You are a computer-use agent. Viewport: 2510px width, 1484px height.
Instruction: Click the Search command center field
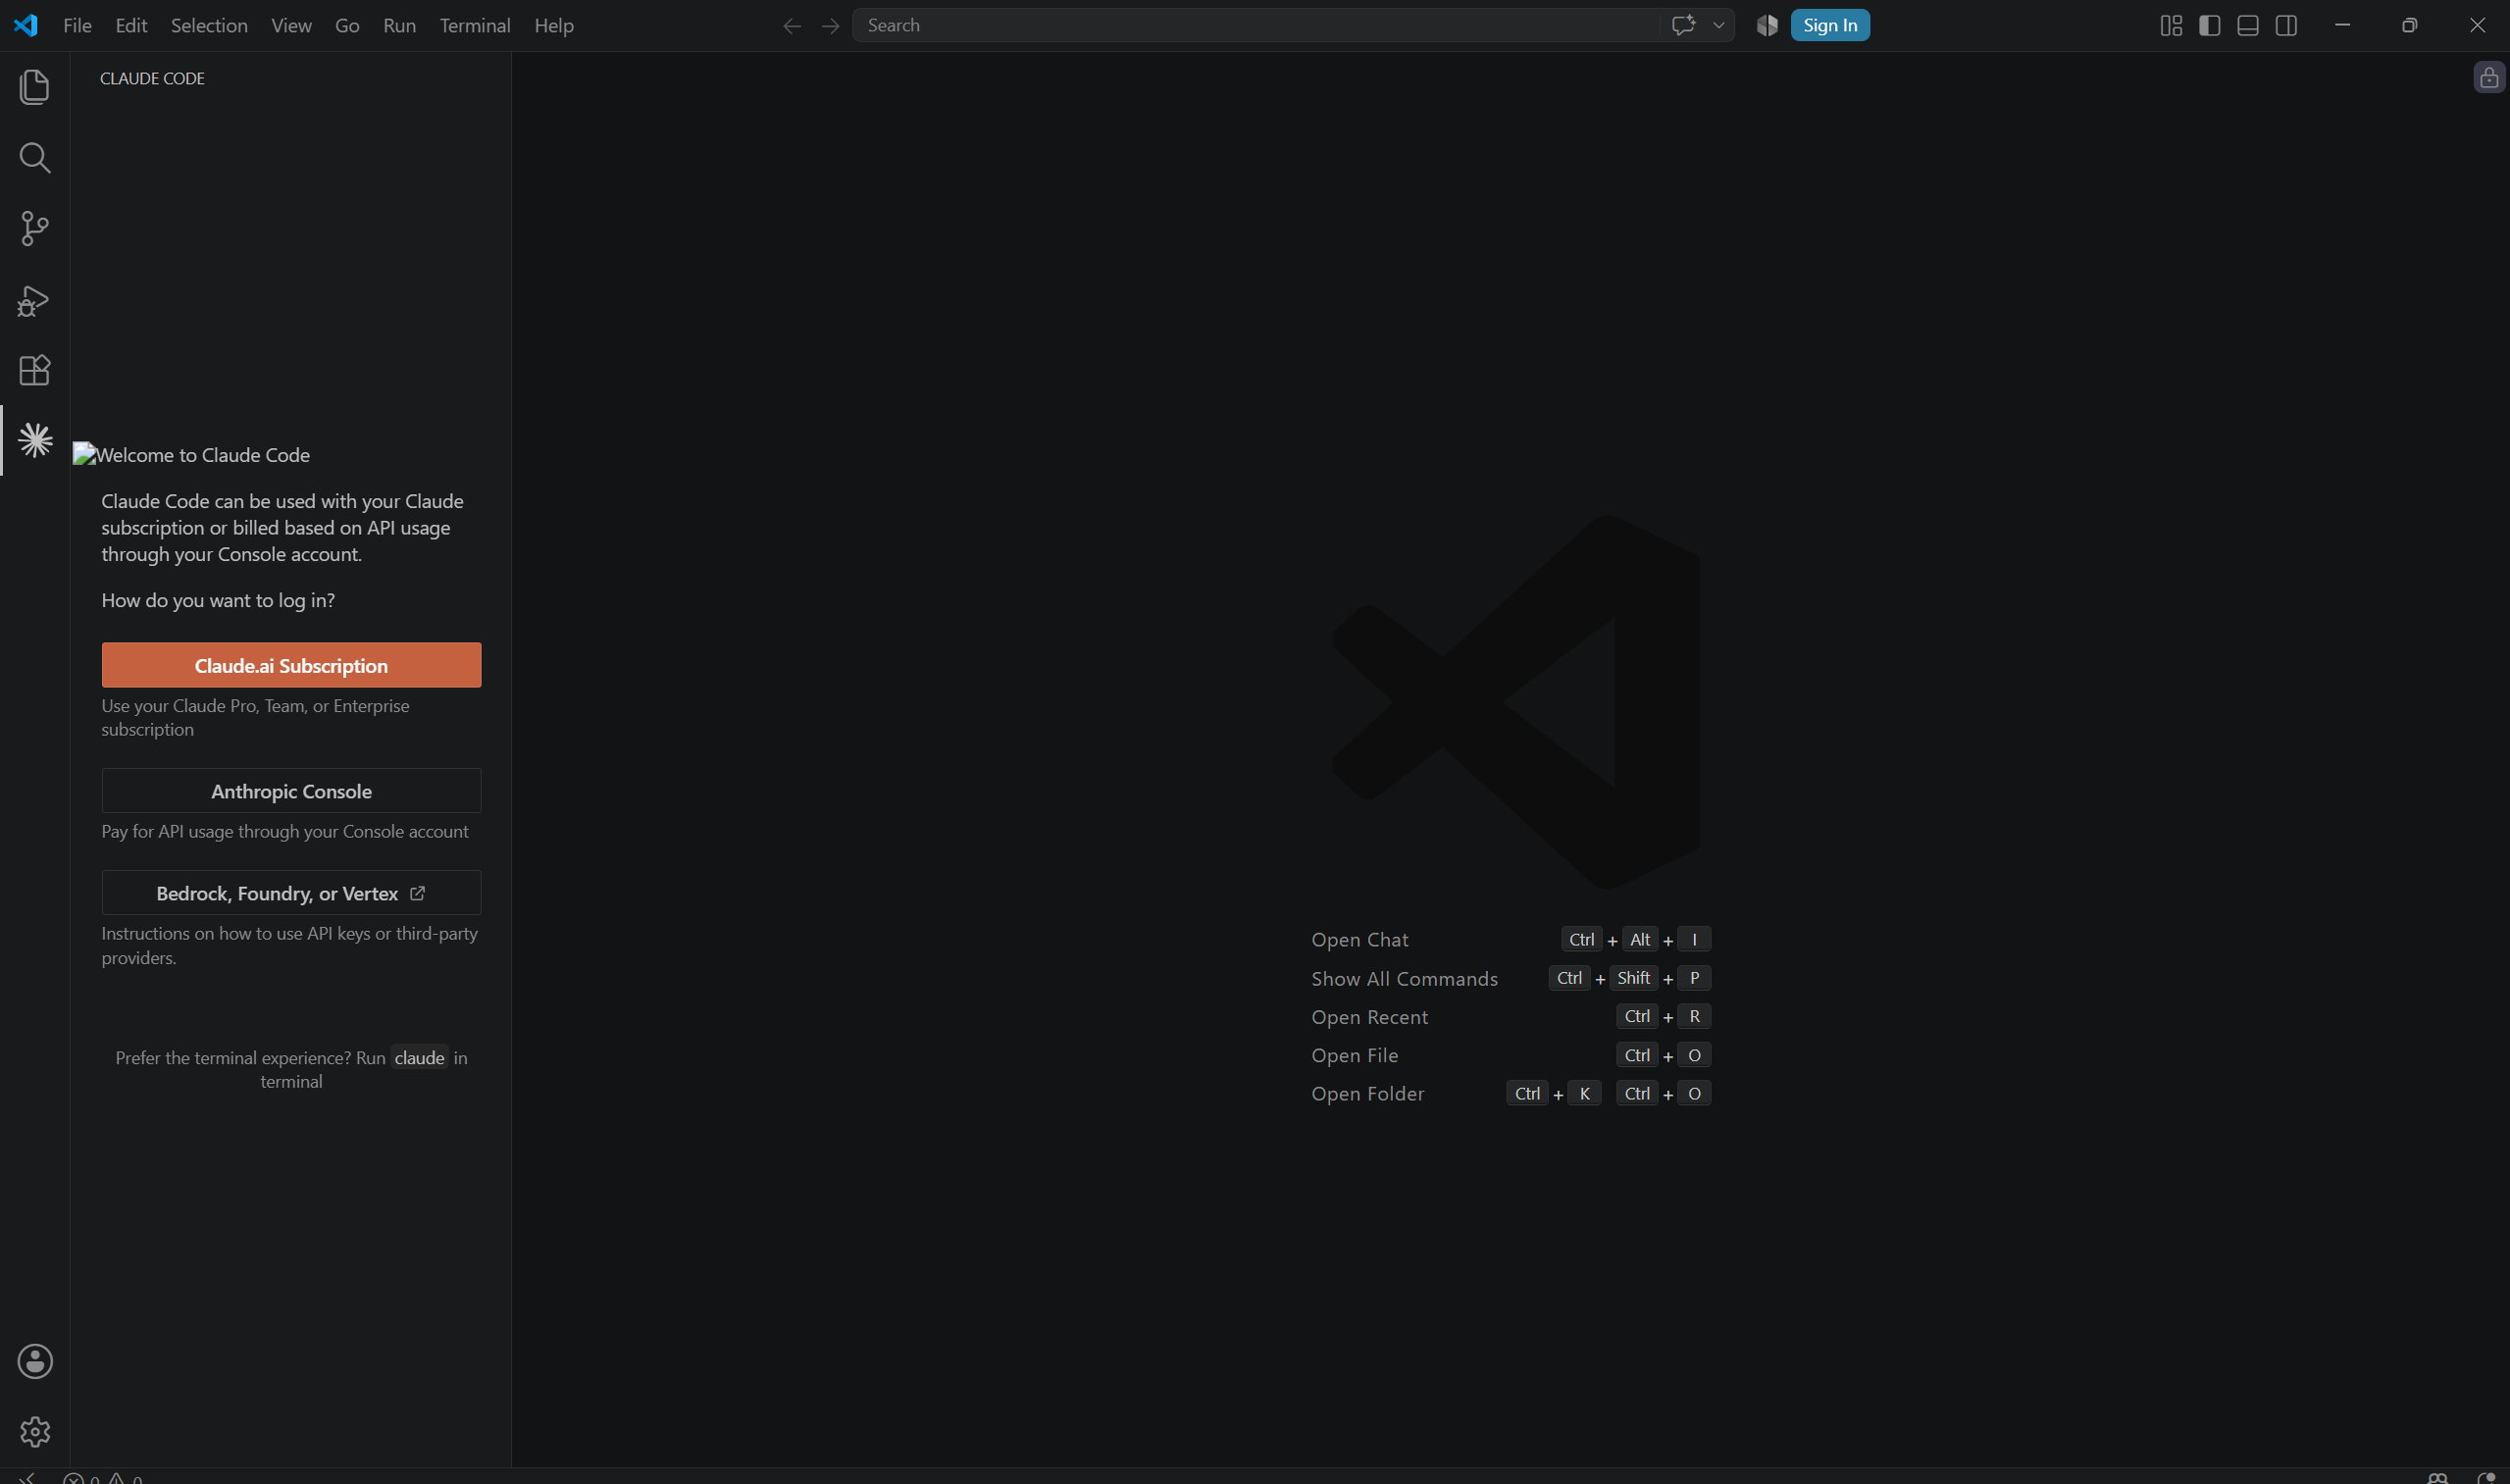click(1255, 25)
